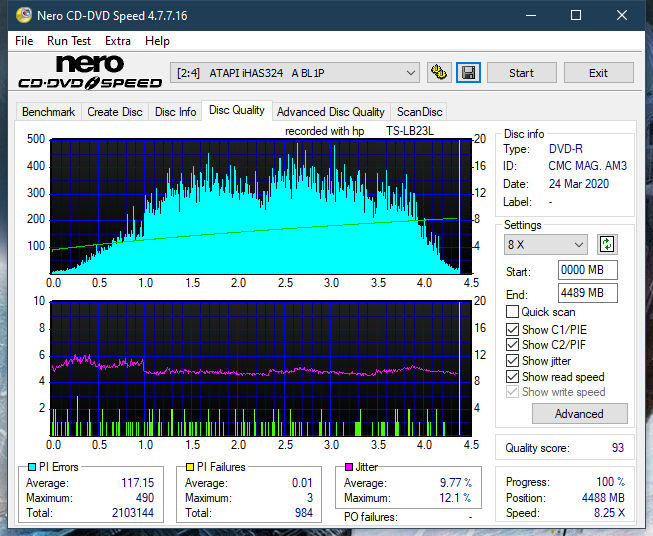
Task: Click the drive options icon in toolbar
Action: pyautogui.click(x=439, y=73)
